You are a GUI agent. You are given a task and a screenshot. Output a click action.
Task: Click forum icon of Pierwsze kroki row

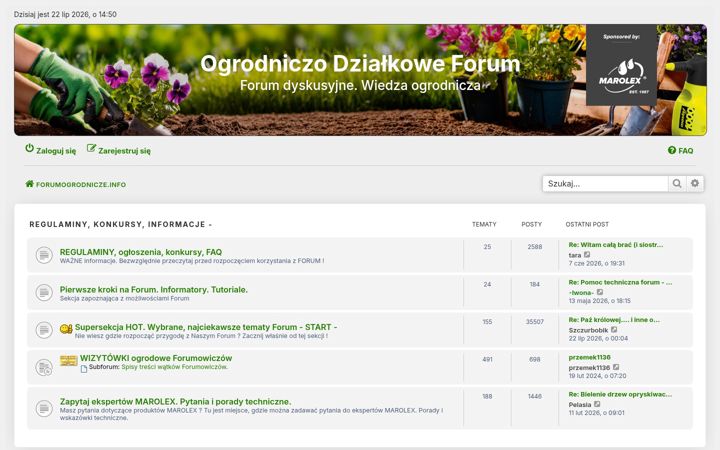click(44, 292)
